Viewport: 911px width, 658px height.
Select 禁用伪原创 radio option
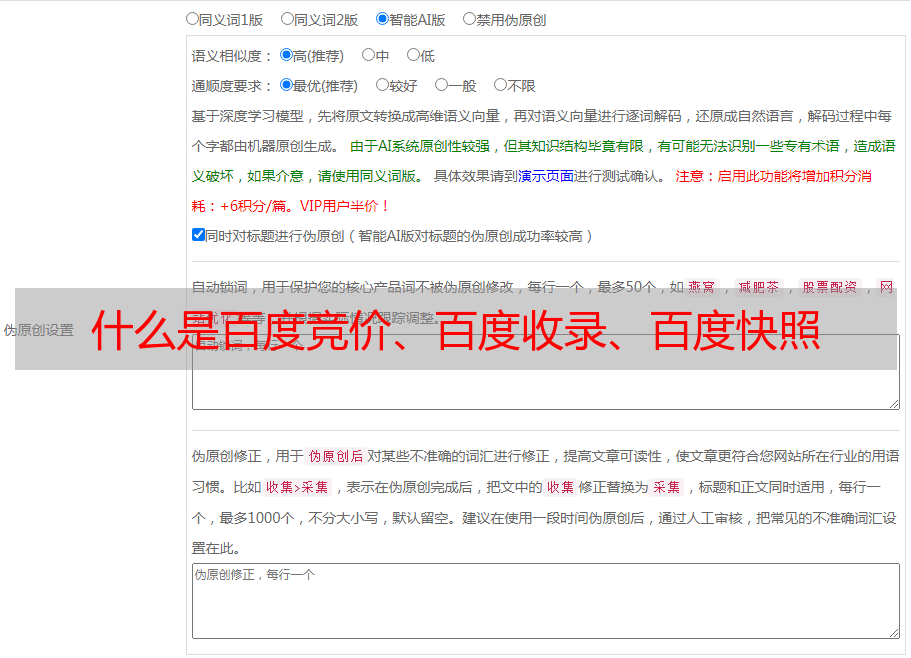point(469,19)
